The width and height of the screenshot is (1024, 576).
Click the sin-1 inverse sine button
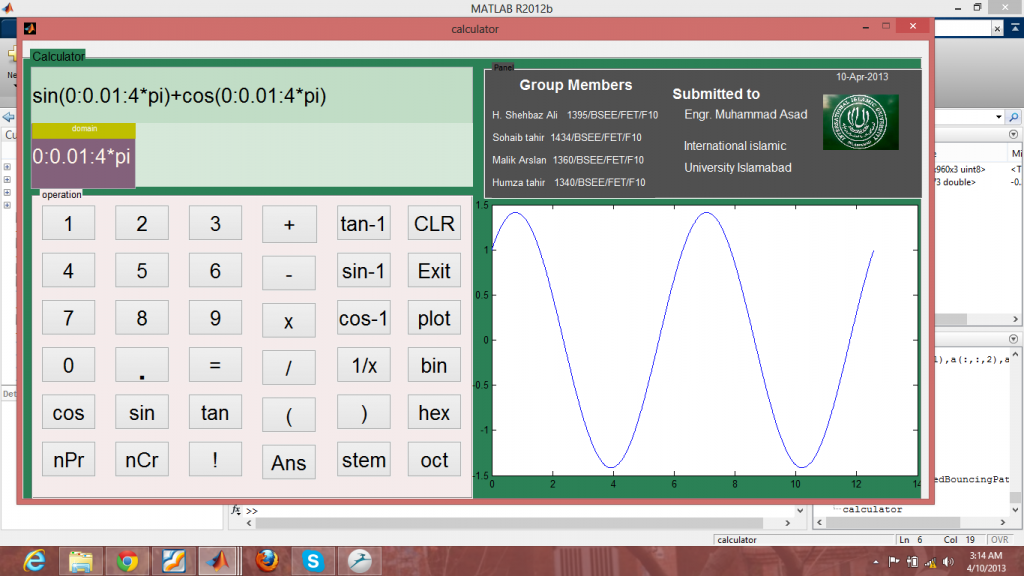364,270
